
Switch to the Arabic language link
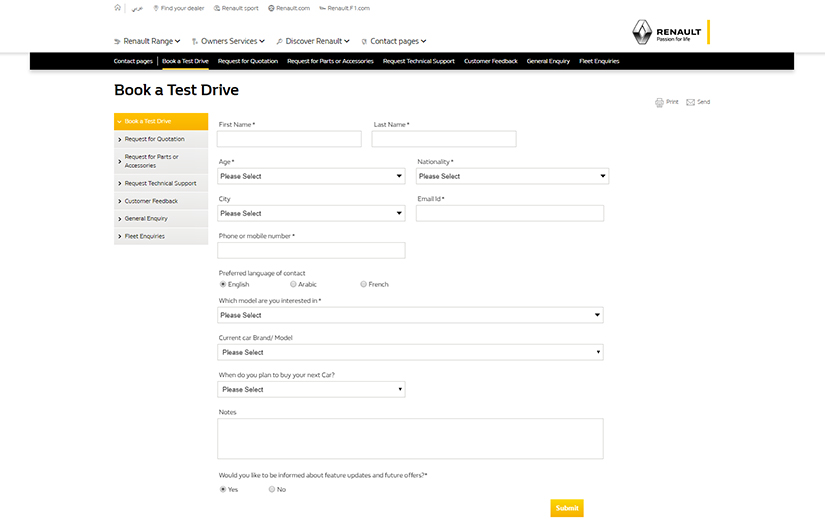[x=137, y=8]
